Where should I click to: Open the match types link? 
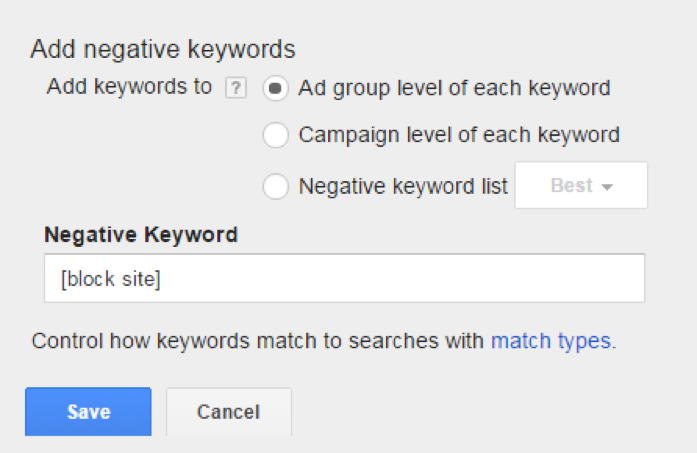coord(551,341)
